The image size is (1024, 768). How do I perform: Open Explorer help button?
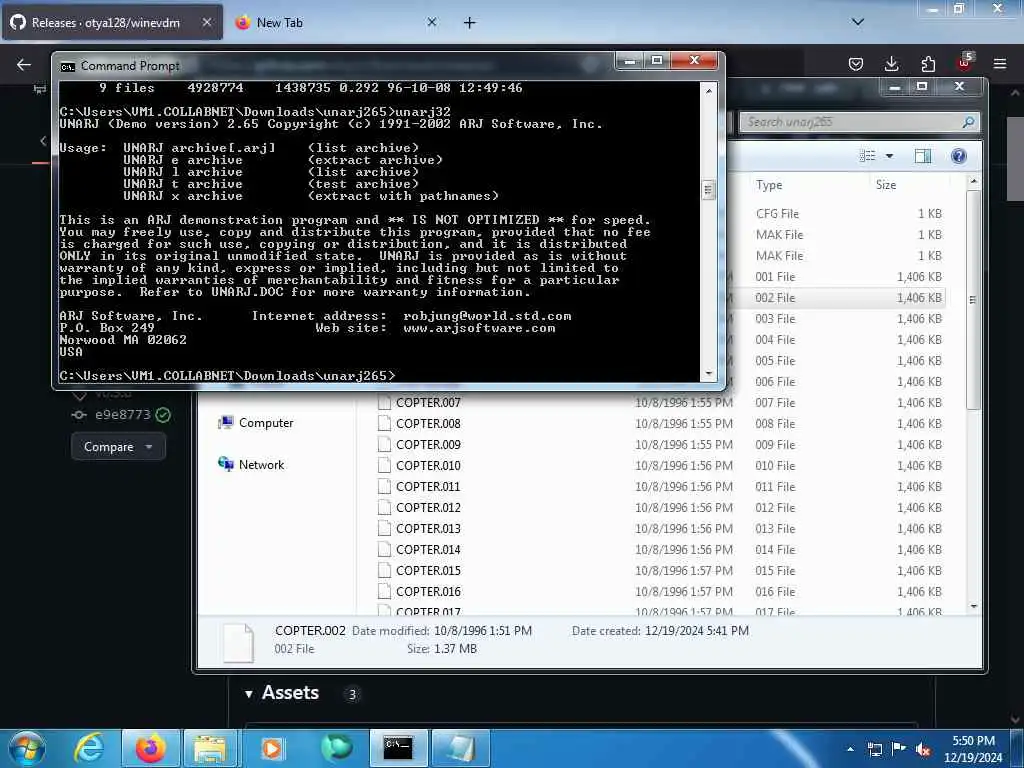959,155
